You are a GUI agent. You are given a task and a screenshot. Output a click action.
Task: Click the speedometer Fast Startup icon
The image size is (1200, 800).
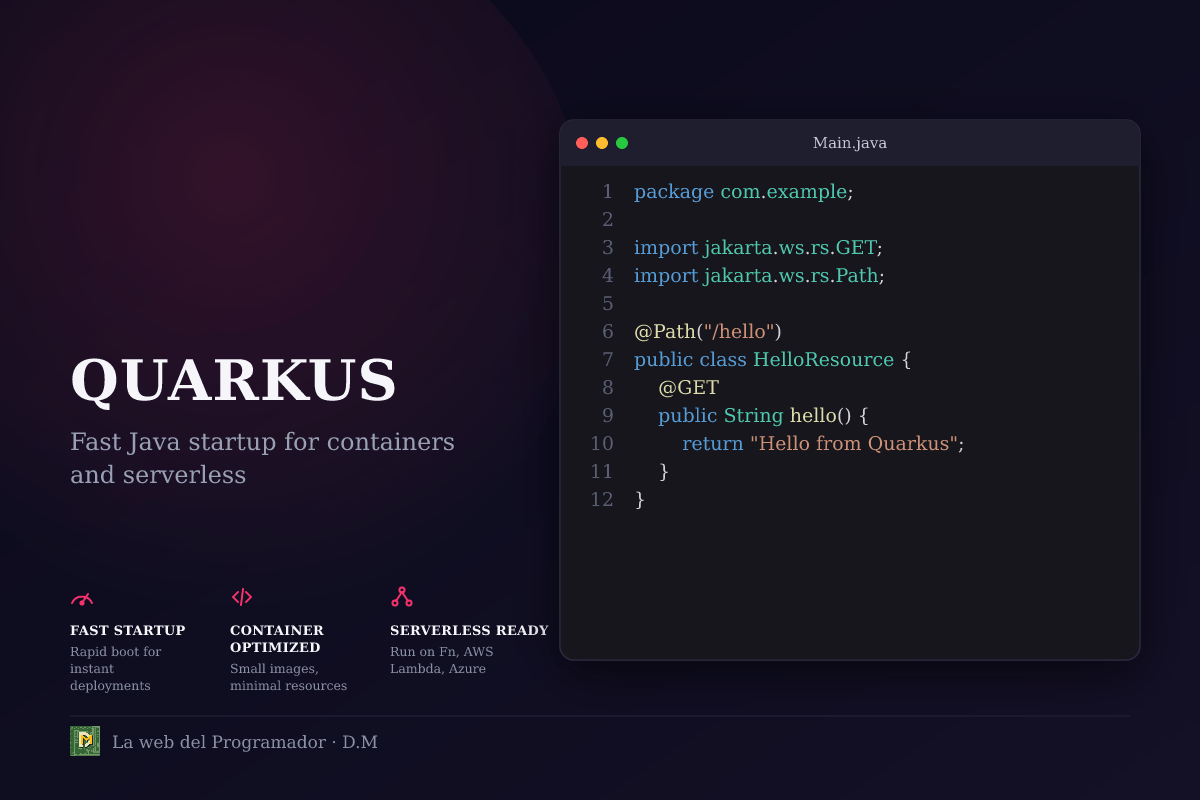pyautogui.click(x=82, y=598)
